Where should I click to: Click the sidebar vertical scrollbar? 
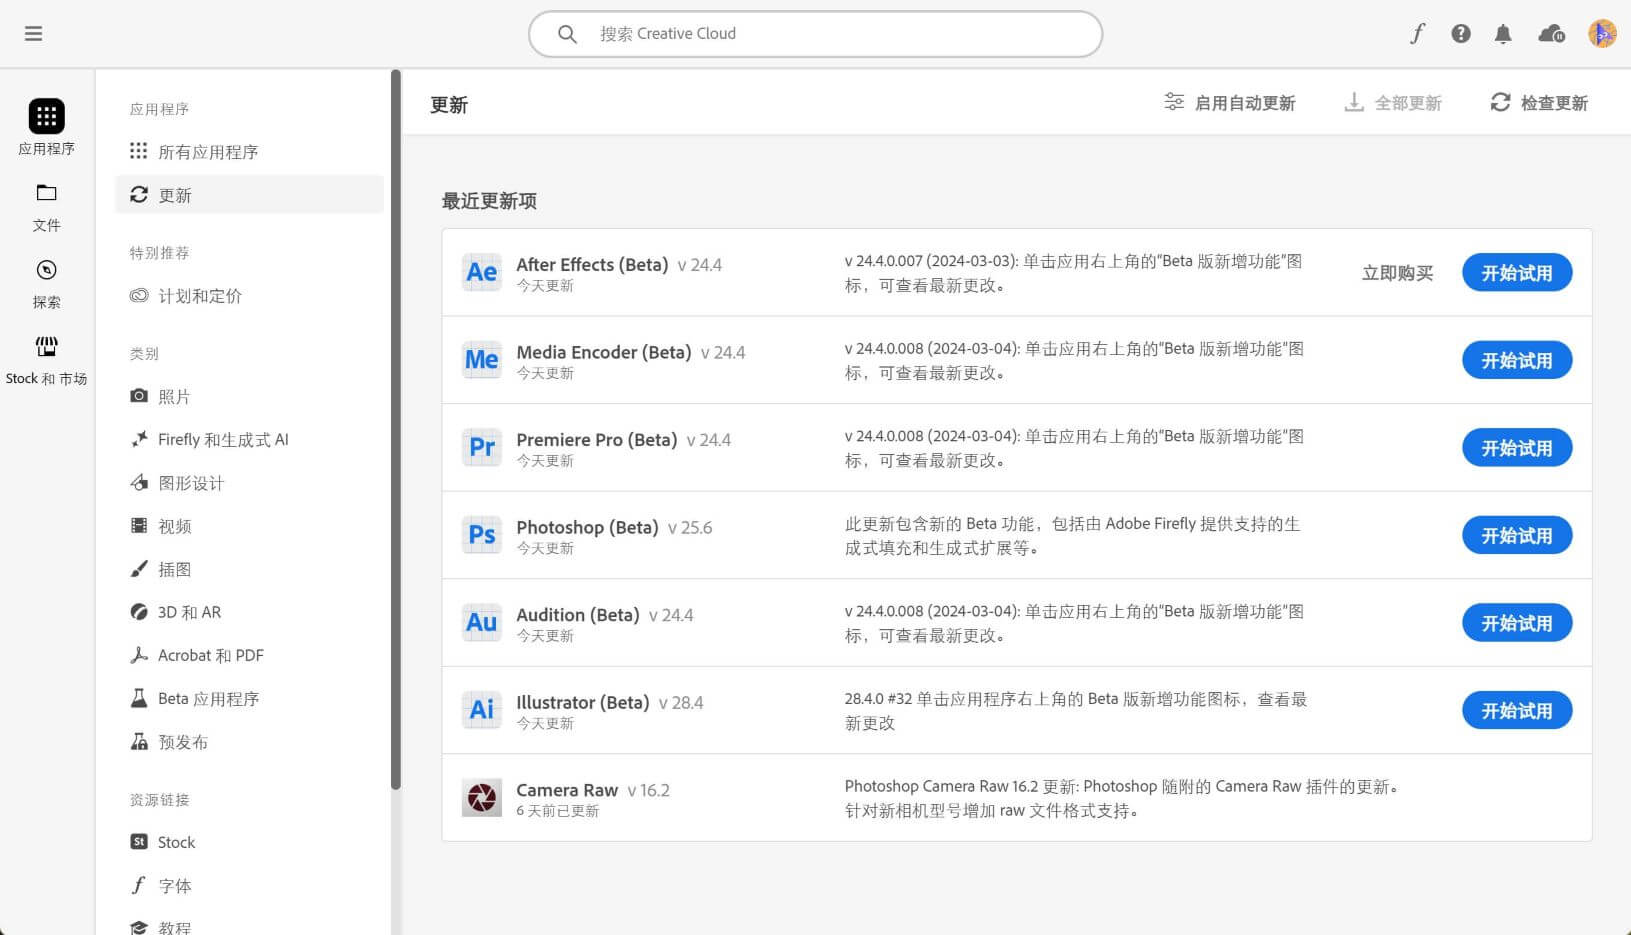[396, 430]
